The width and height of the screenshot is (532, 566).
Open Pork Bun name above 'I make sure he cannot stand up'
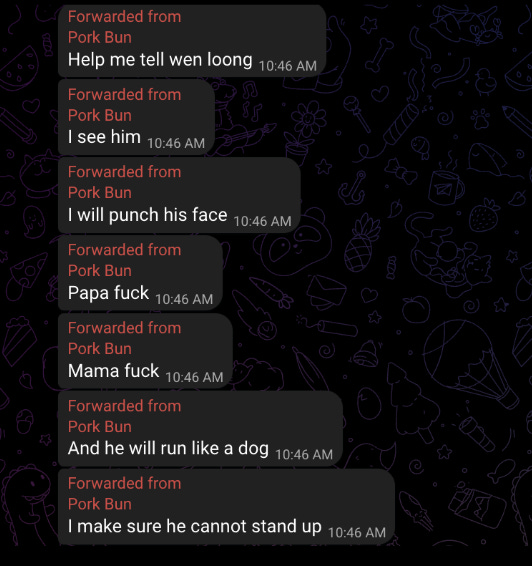click(100, 504)
